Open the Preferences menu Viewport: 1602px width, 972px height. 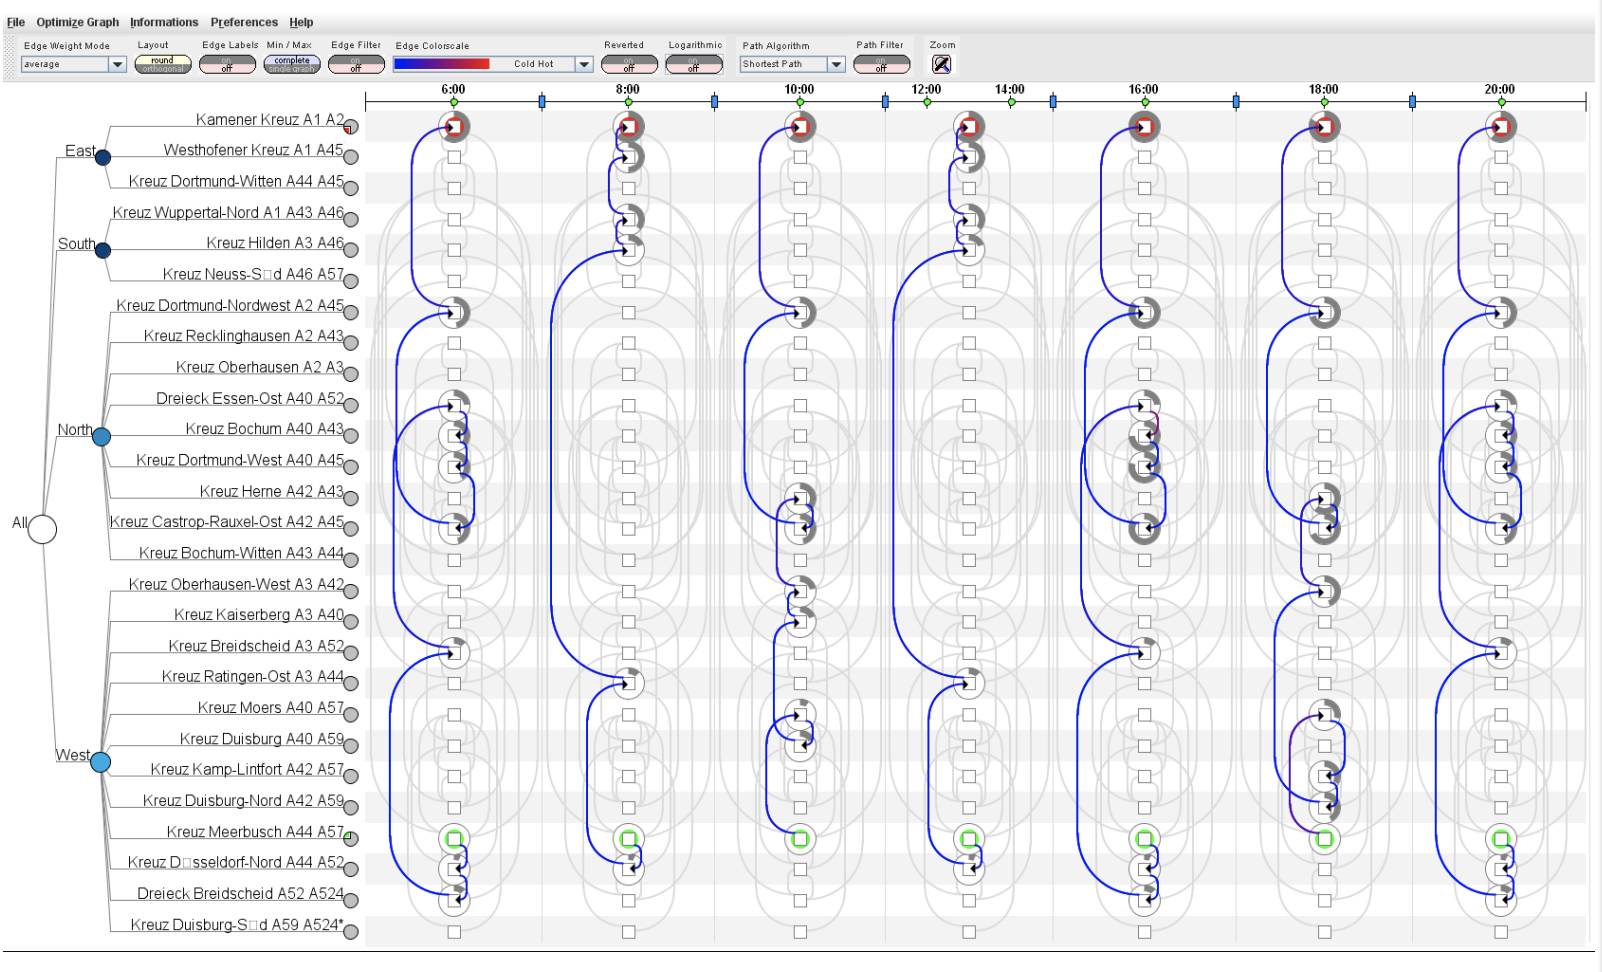tap(244, 22)
